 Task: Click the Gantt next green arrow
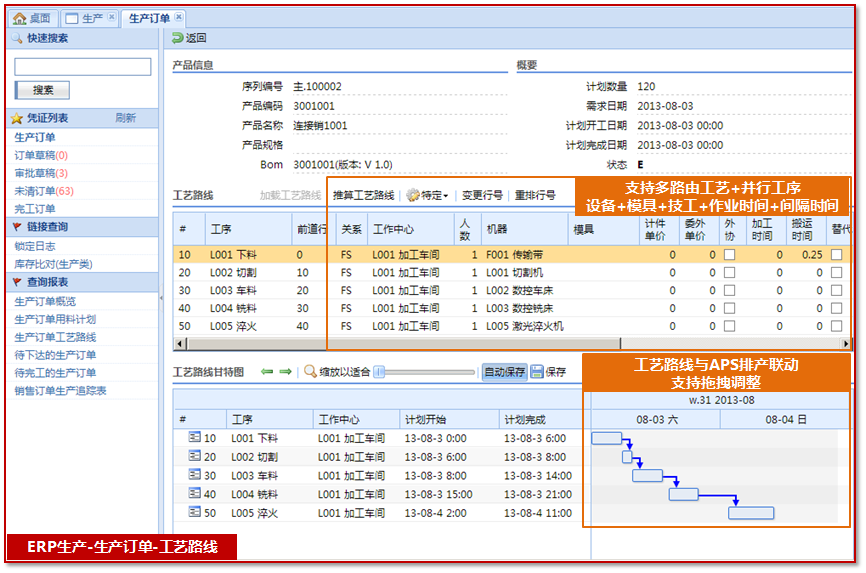286,371
